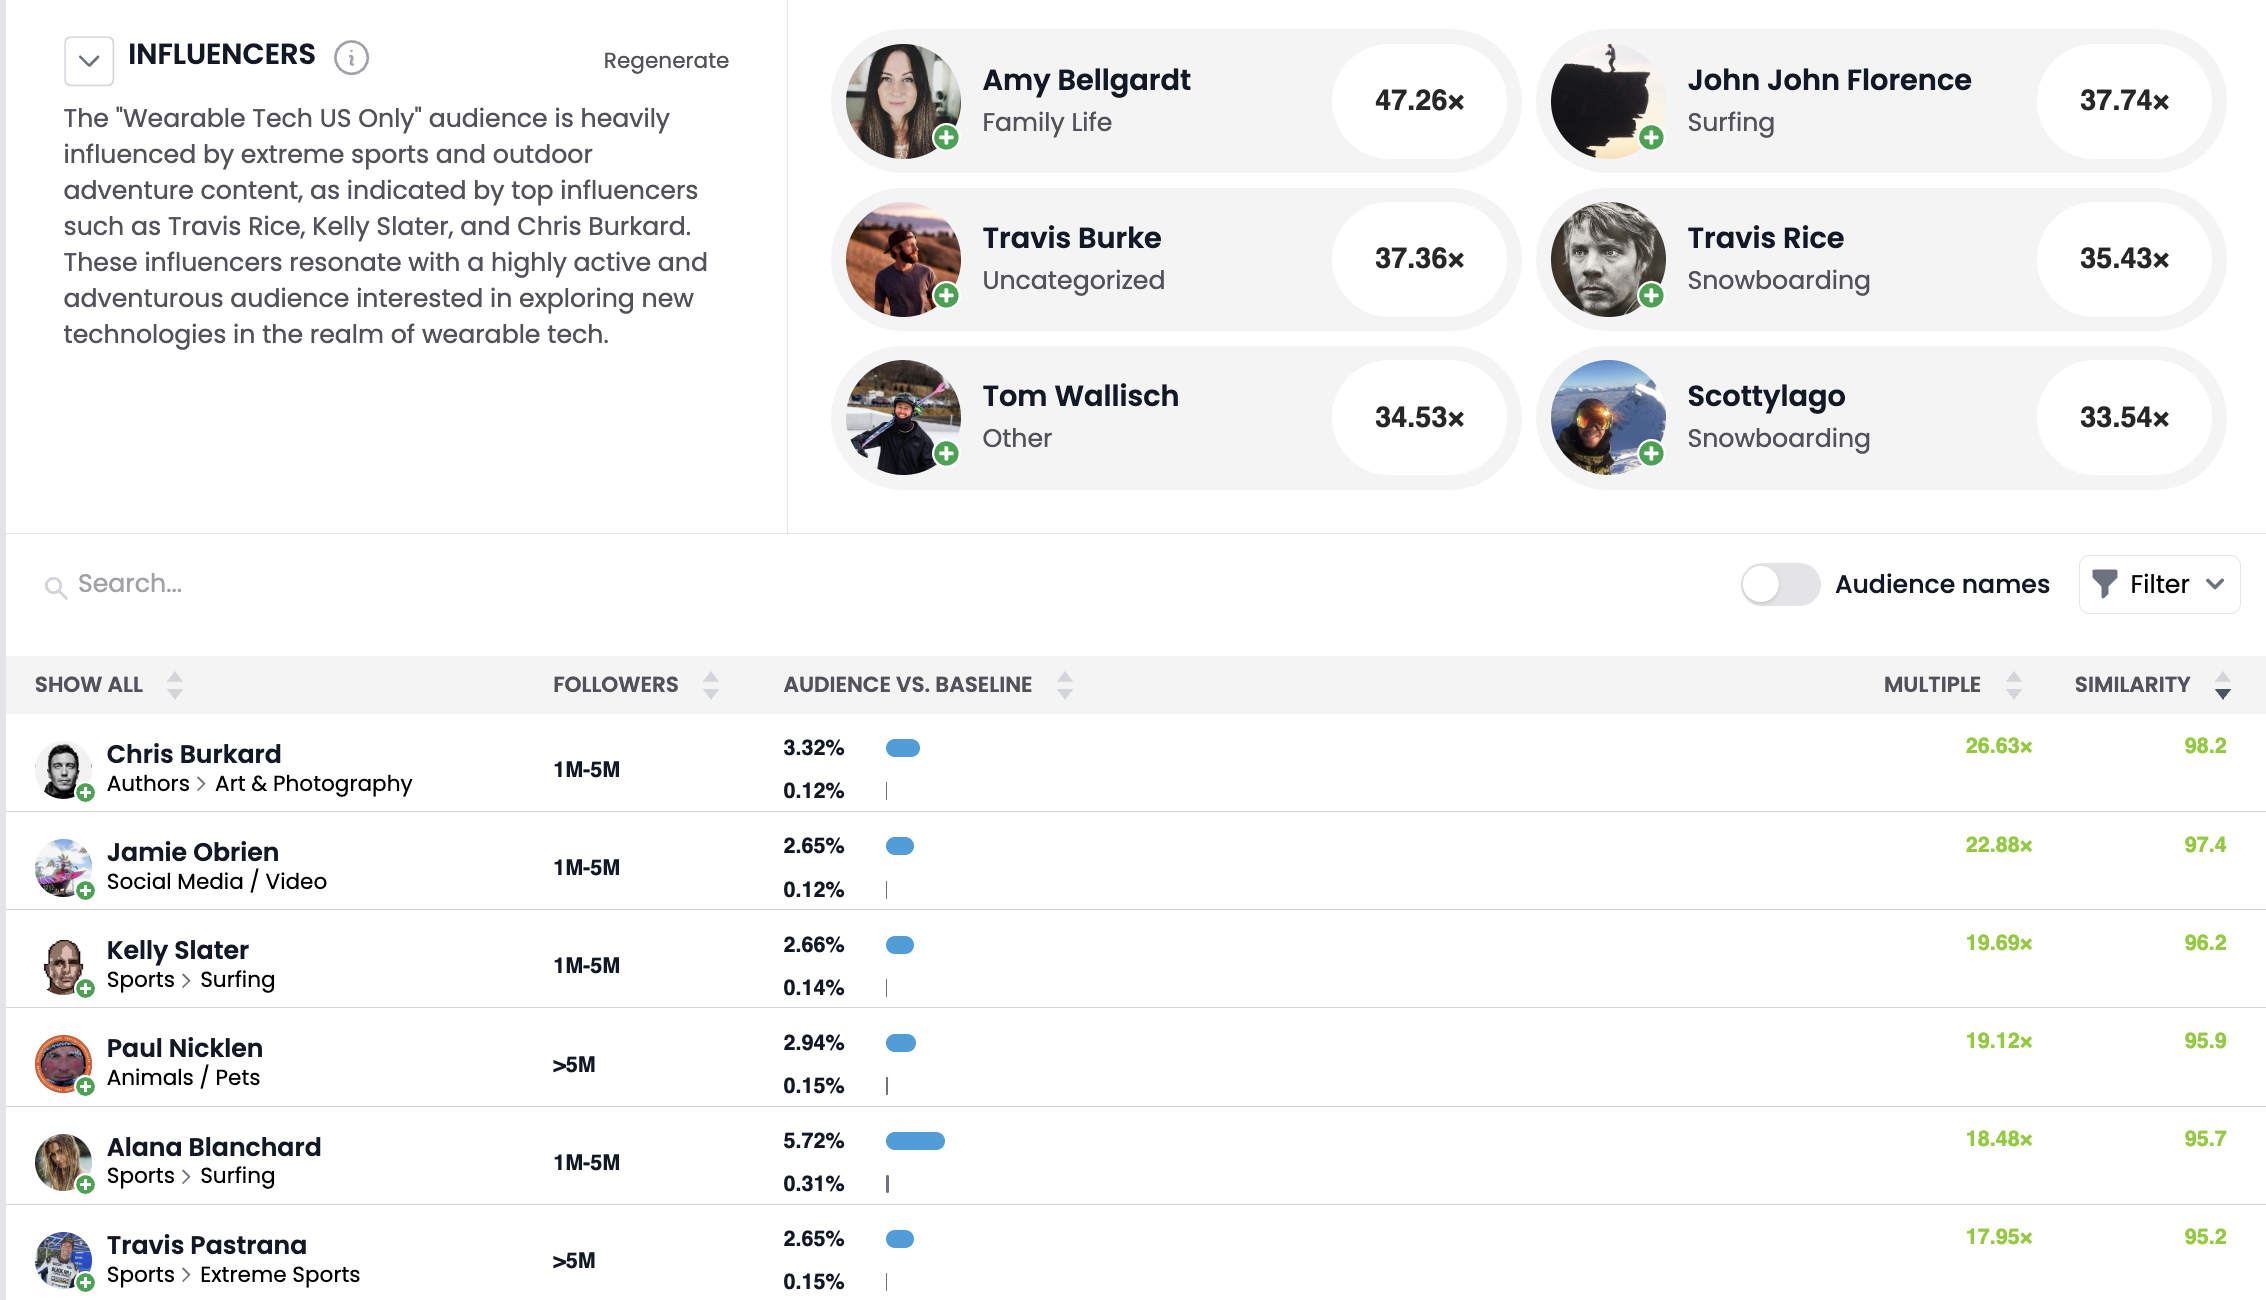Collapse the Influencers section chevron

(89, 60)
